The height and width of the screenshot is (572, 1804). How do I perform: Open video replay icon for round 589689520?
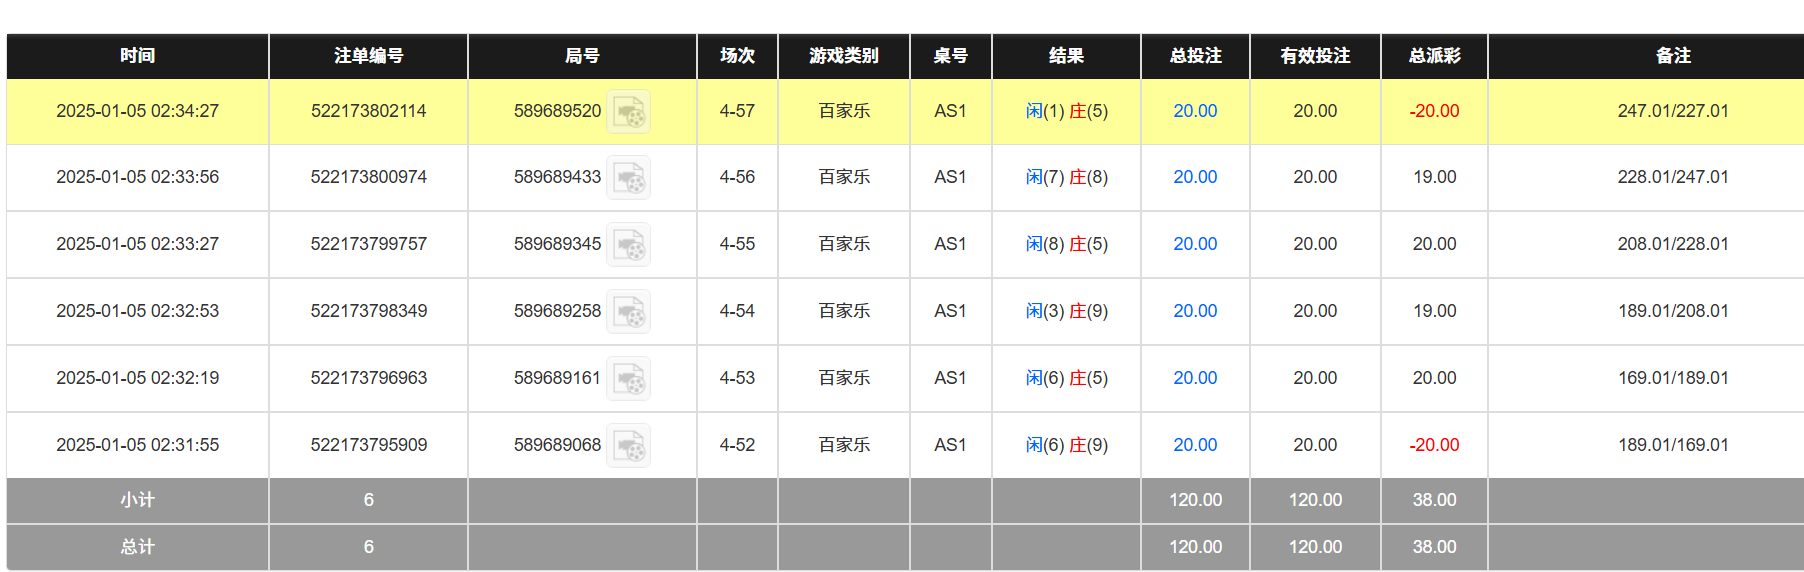(x=629, y=112)
